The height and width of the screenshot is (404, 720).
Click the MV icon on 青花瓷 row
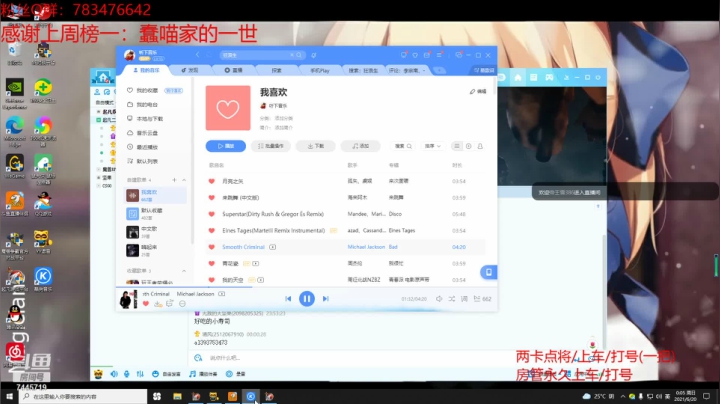256,264
